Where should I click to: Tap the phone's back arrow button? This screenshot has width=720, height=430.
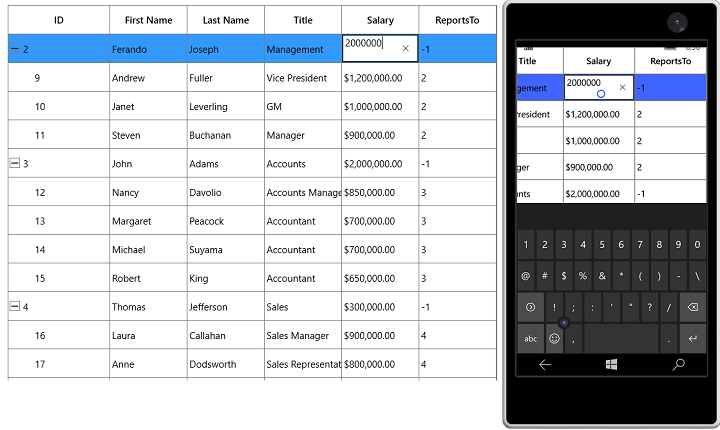click(x=545, y=365)
